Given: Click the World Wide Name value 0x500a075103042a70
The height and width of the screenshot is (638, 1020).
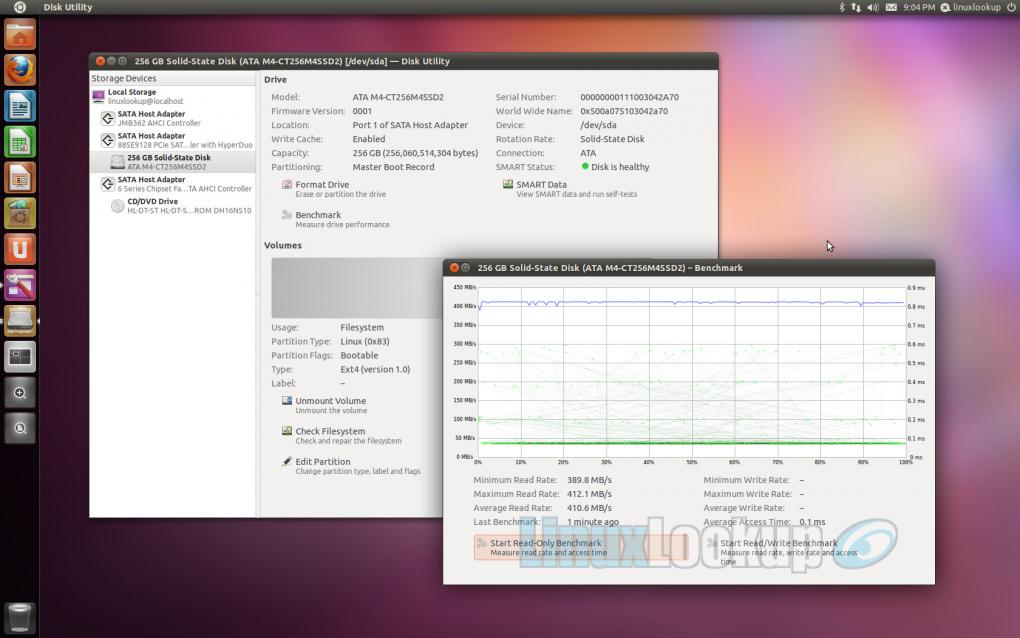Looking at the screenshot, I should tap(624, 111).
